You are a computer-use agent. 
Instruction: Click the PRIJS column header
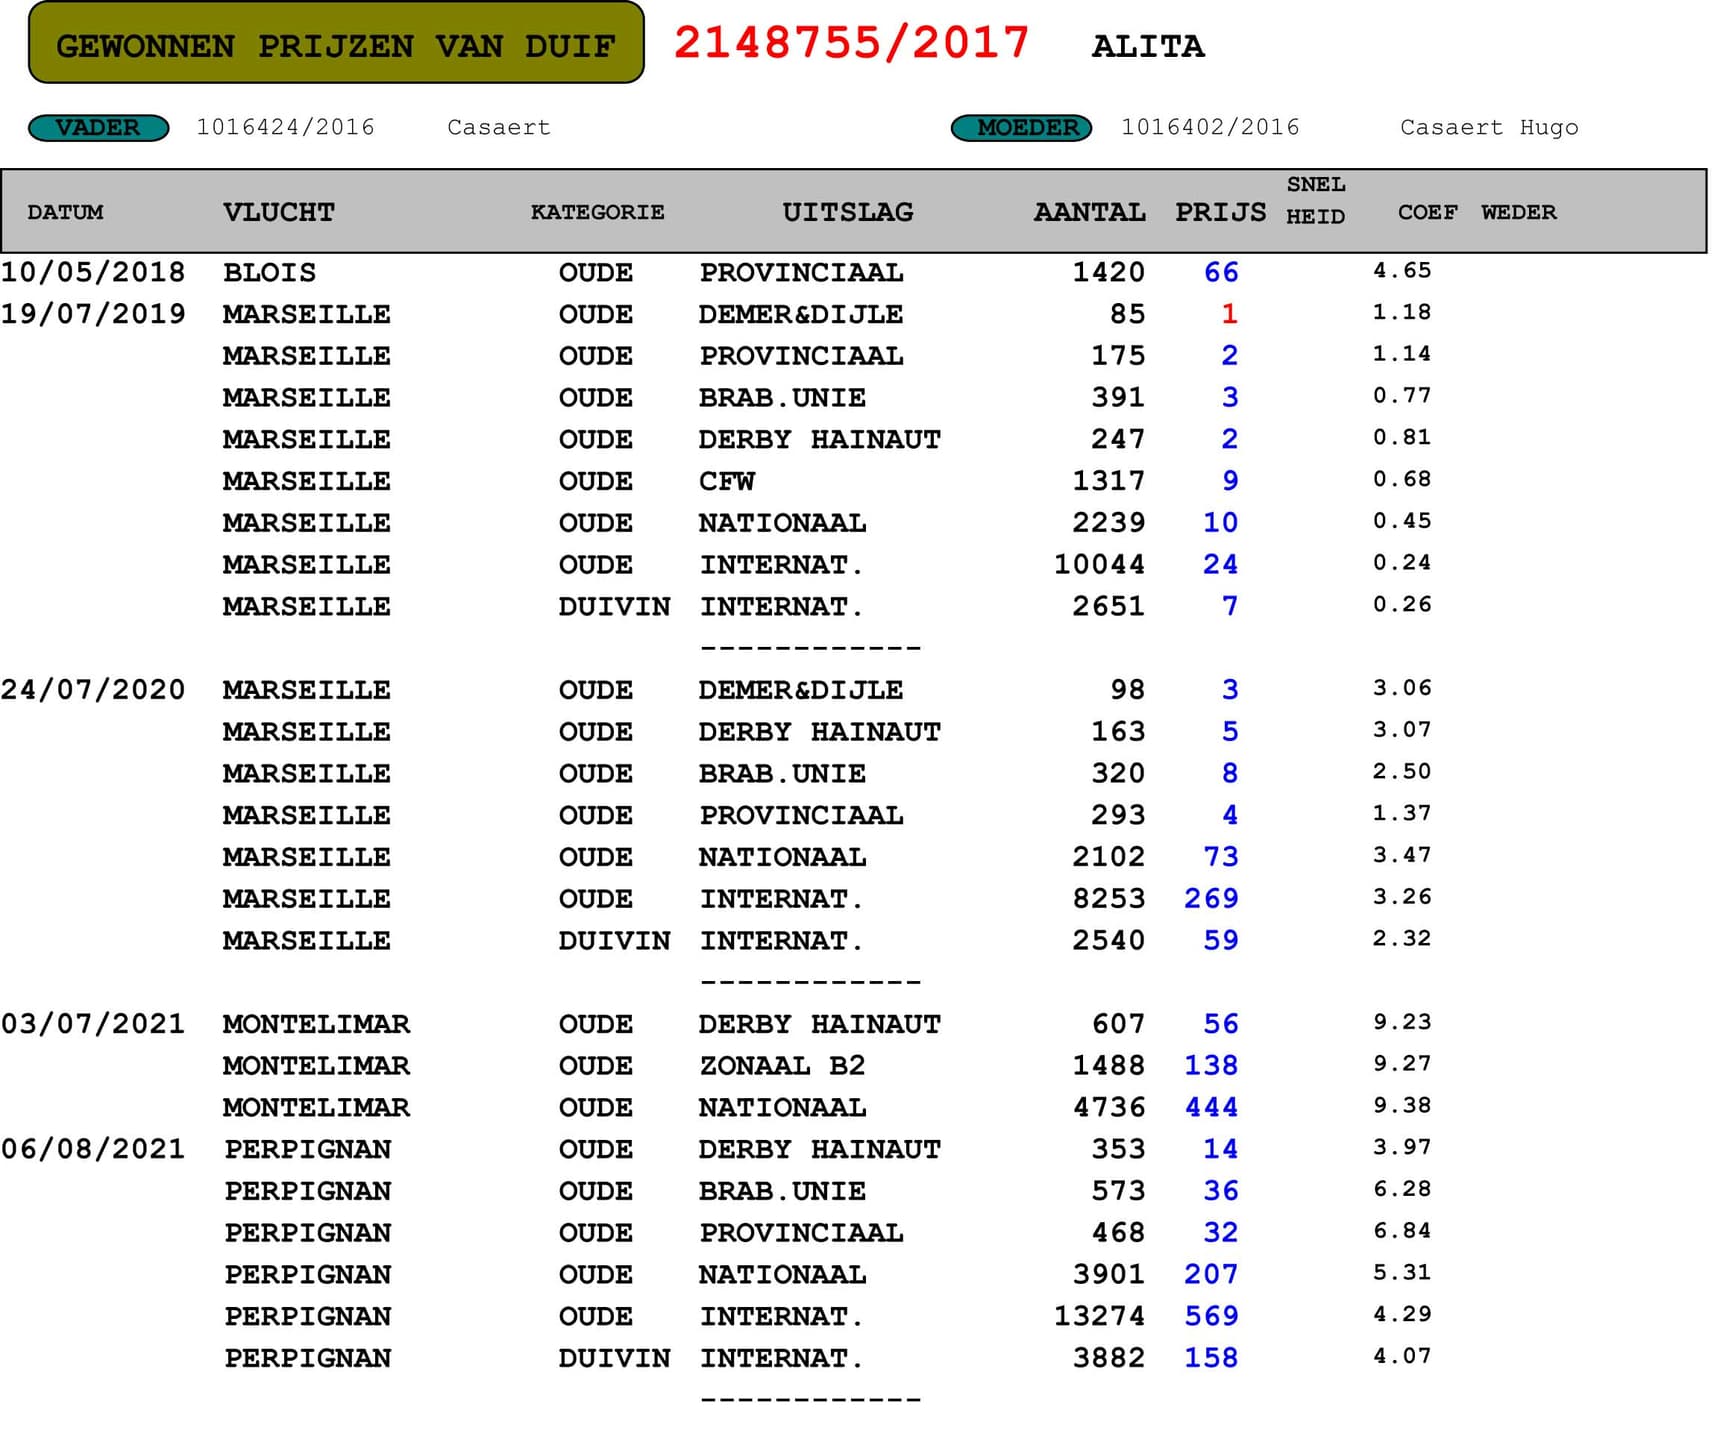click(1220, 212)
